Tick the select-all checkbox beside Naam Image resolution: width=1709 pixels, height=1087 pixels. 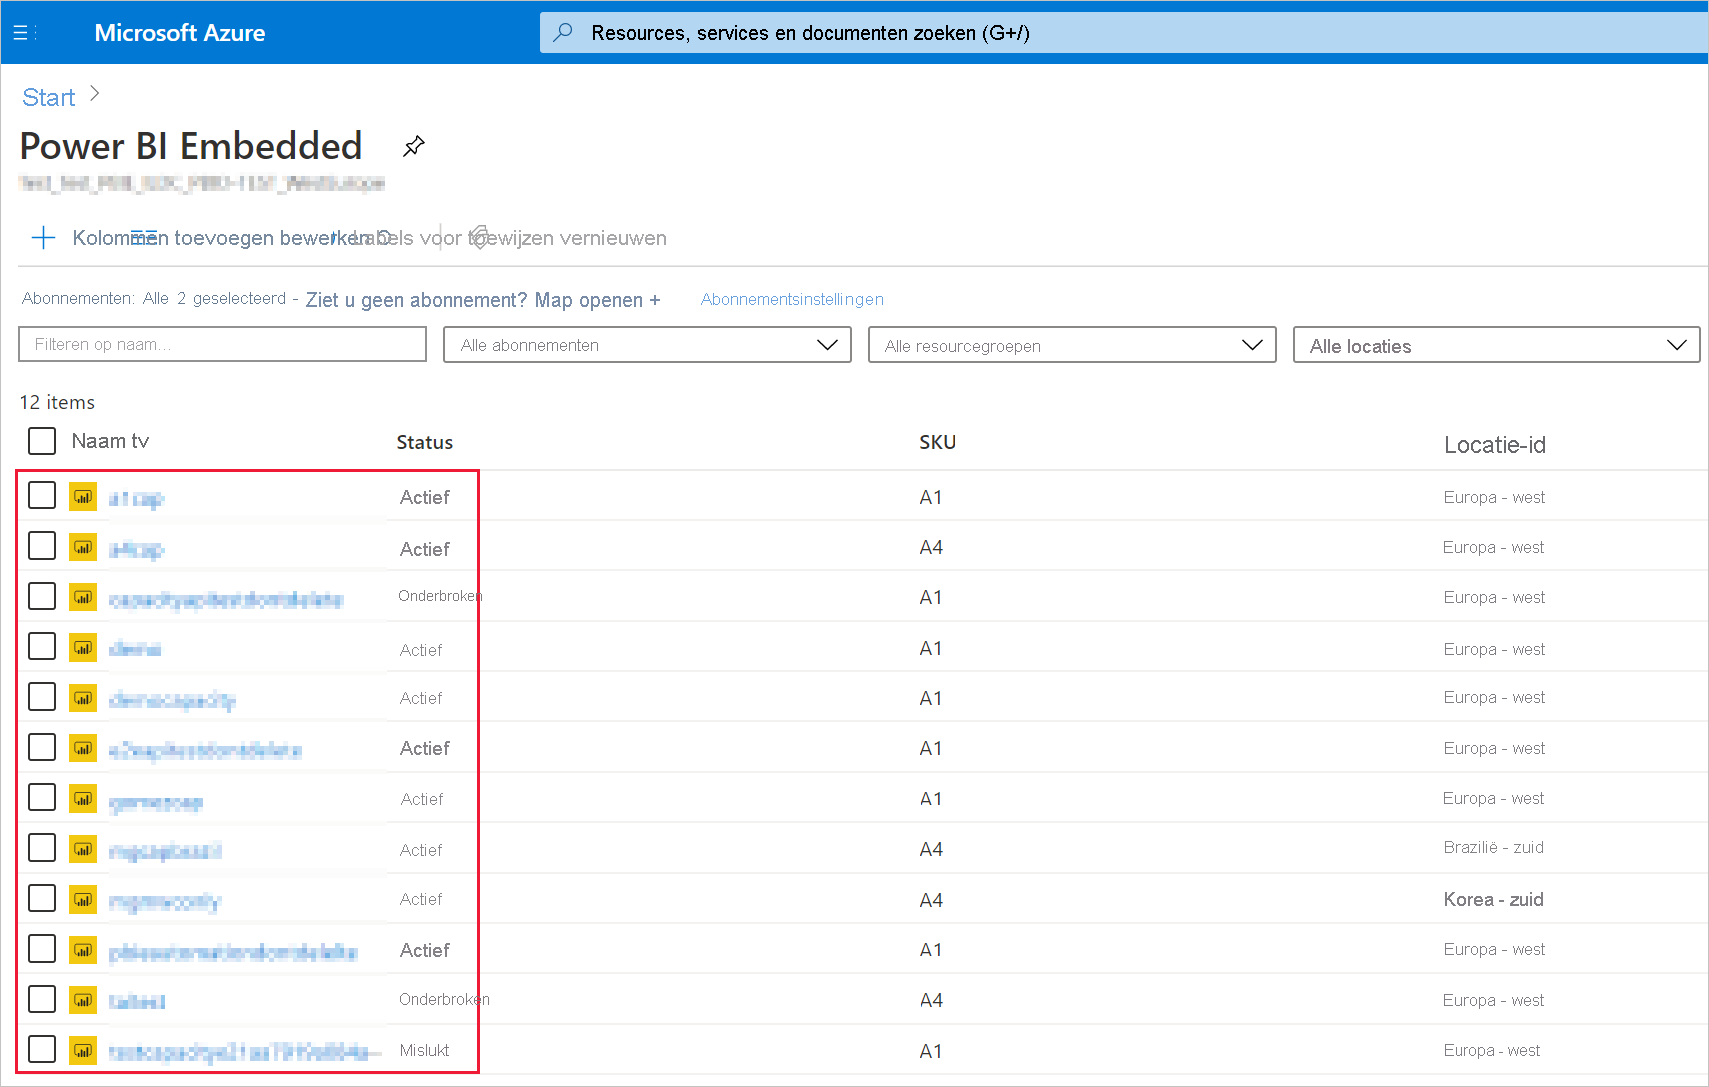(x=42, y=441)
